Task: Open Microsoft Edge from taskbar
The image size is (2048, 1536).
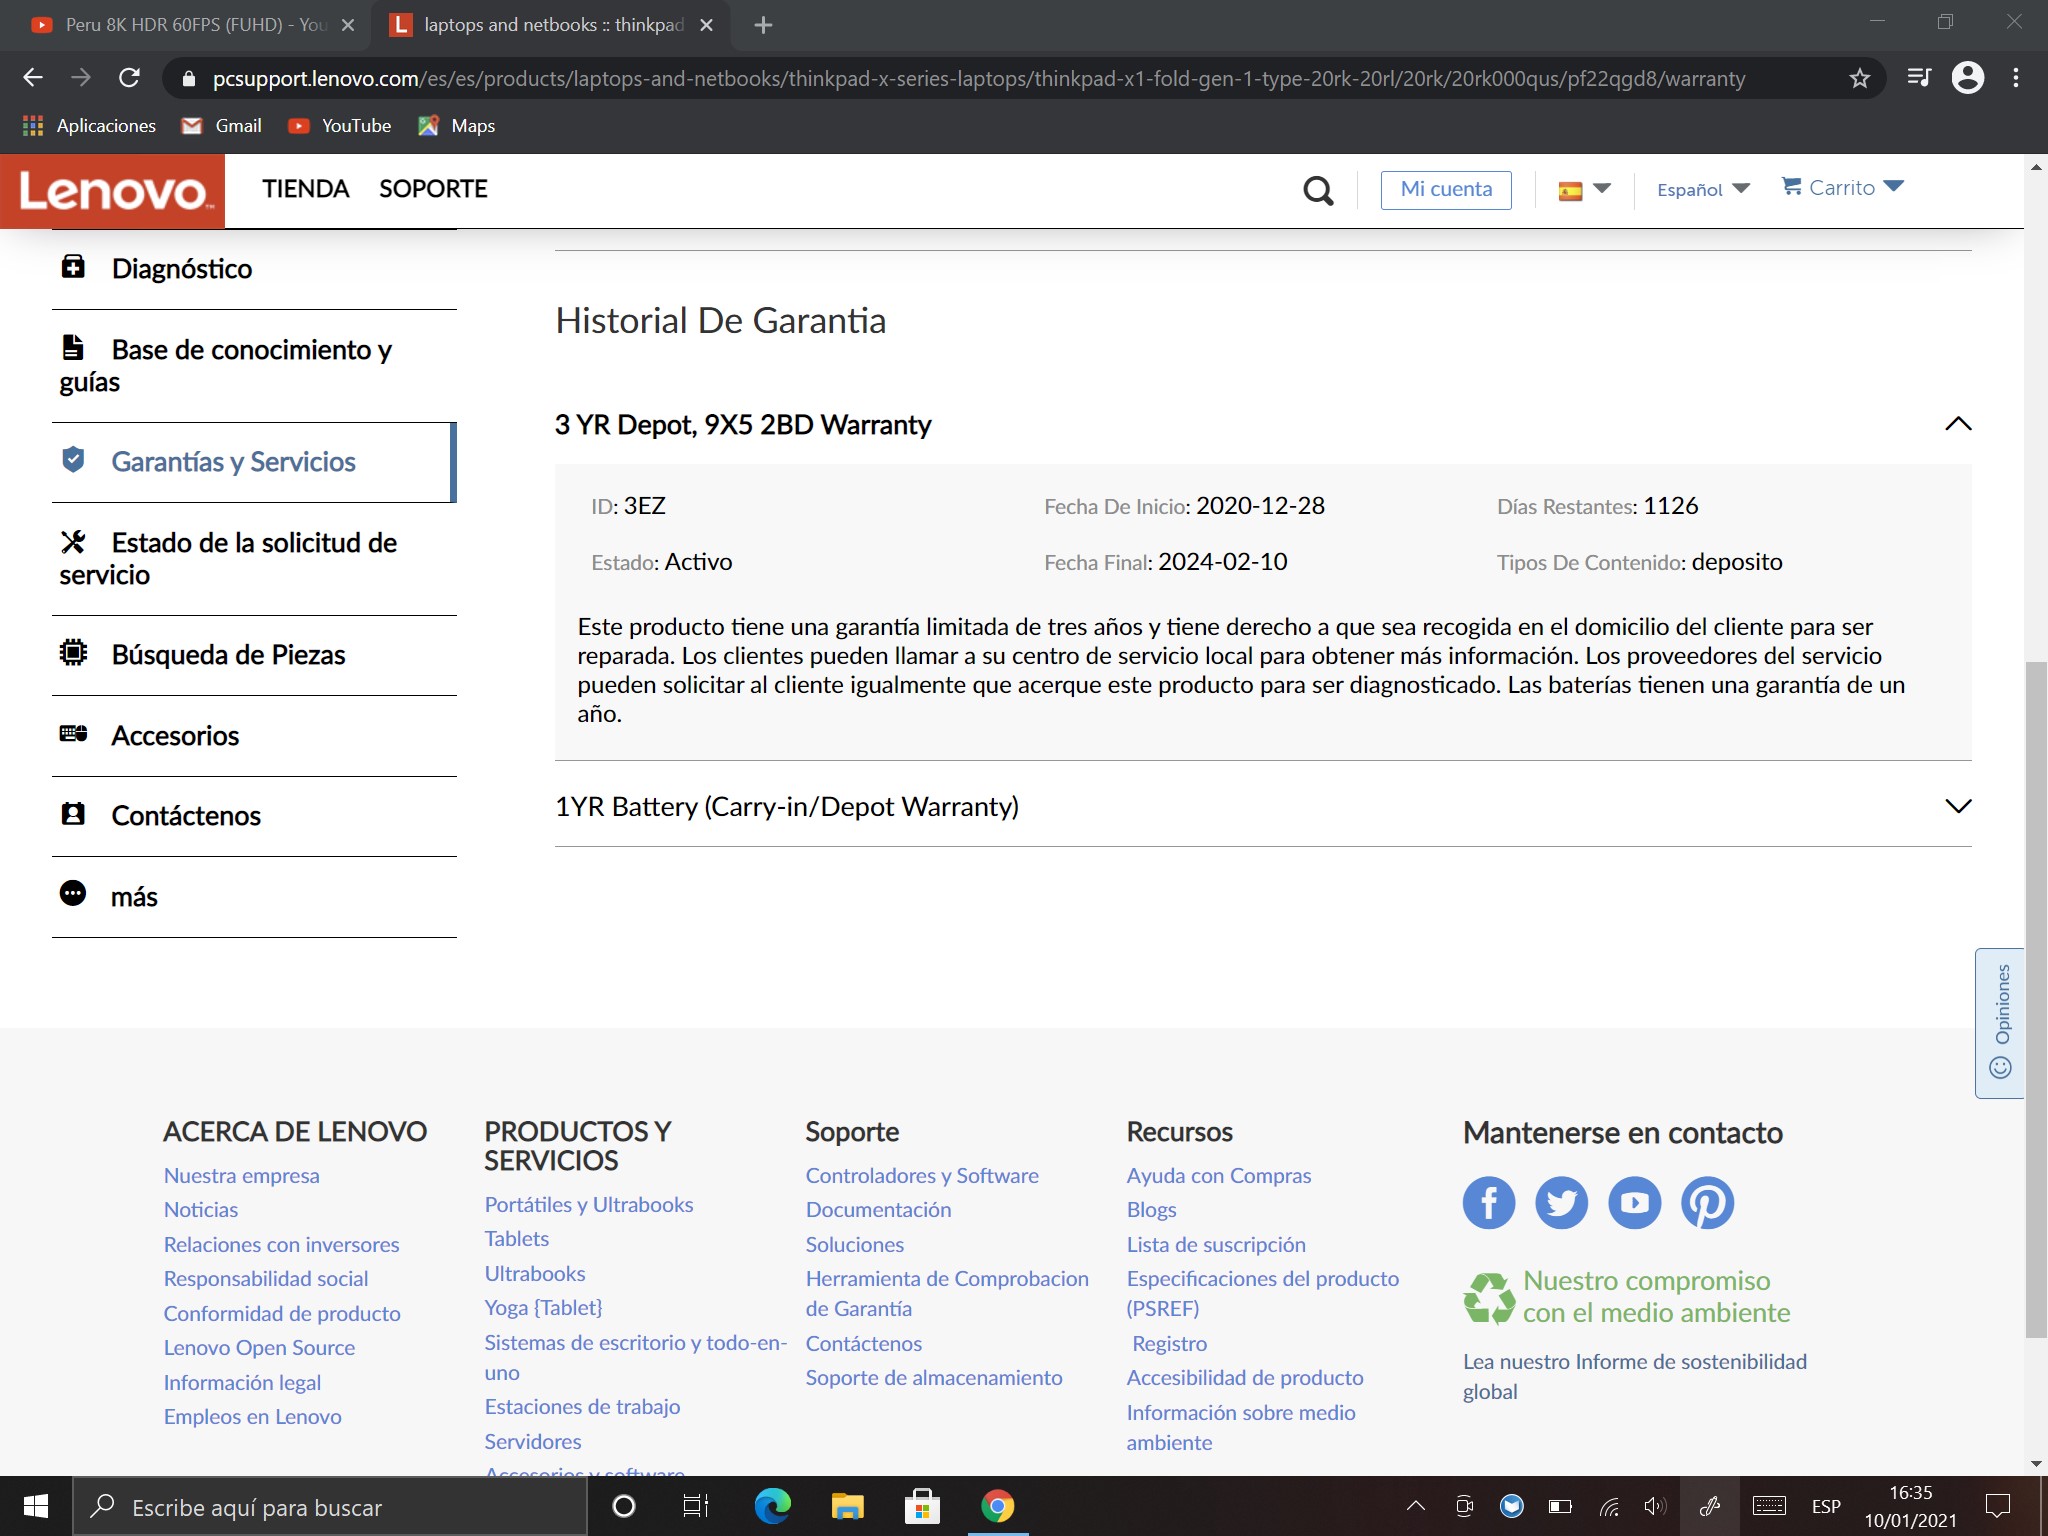Action: pos(772,1507)
